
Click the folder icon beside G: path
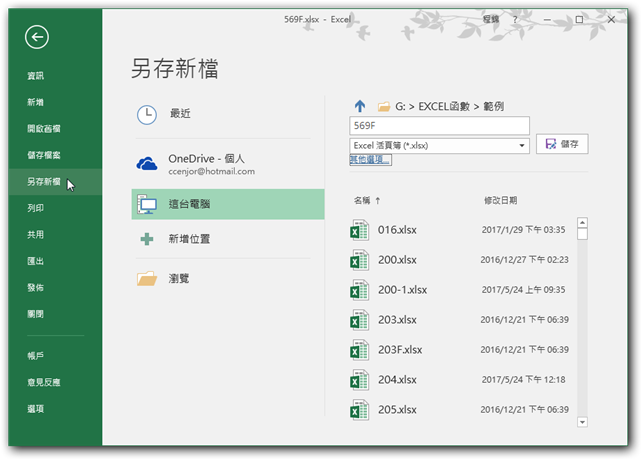384,107
